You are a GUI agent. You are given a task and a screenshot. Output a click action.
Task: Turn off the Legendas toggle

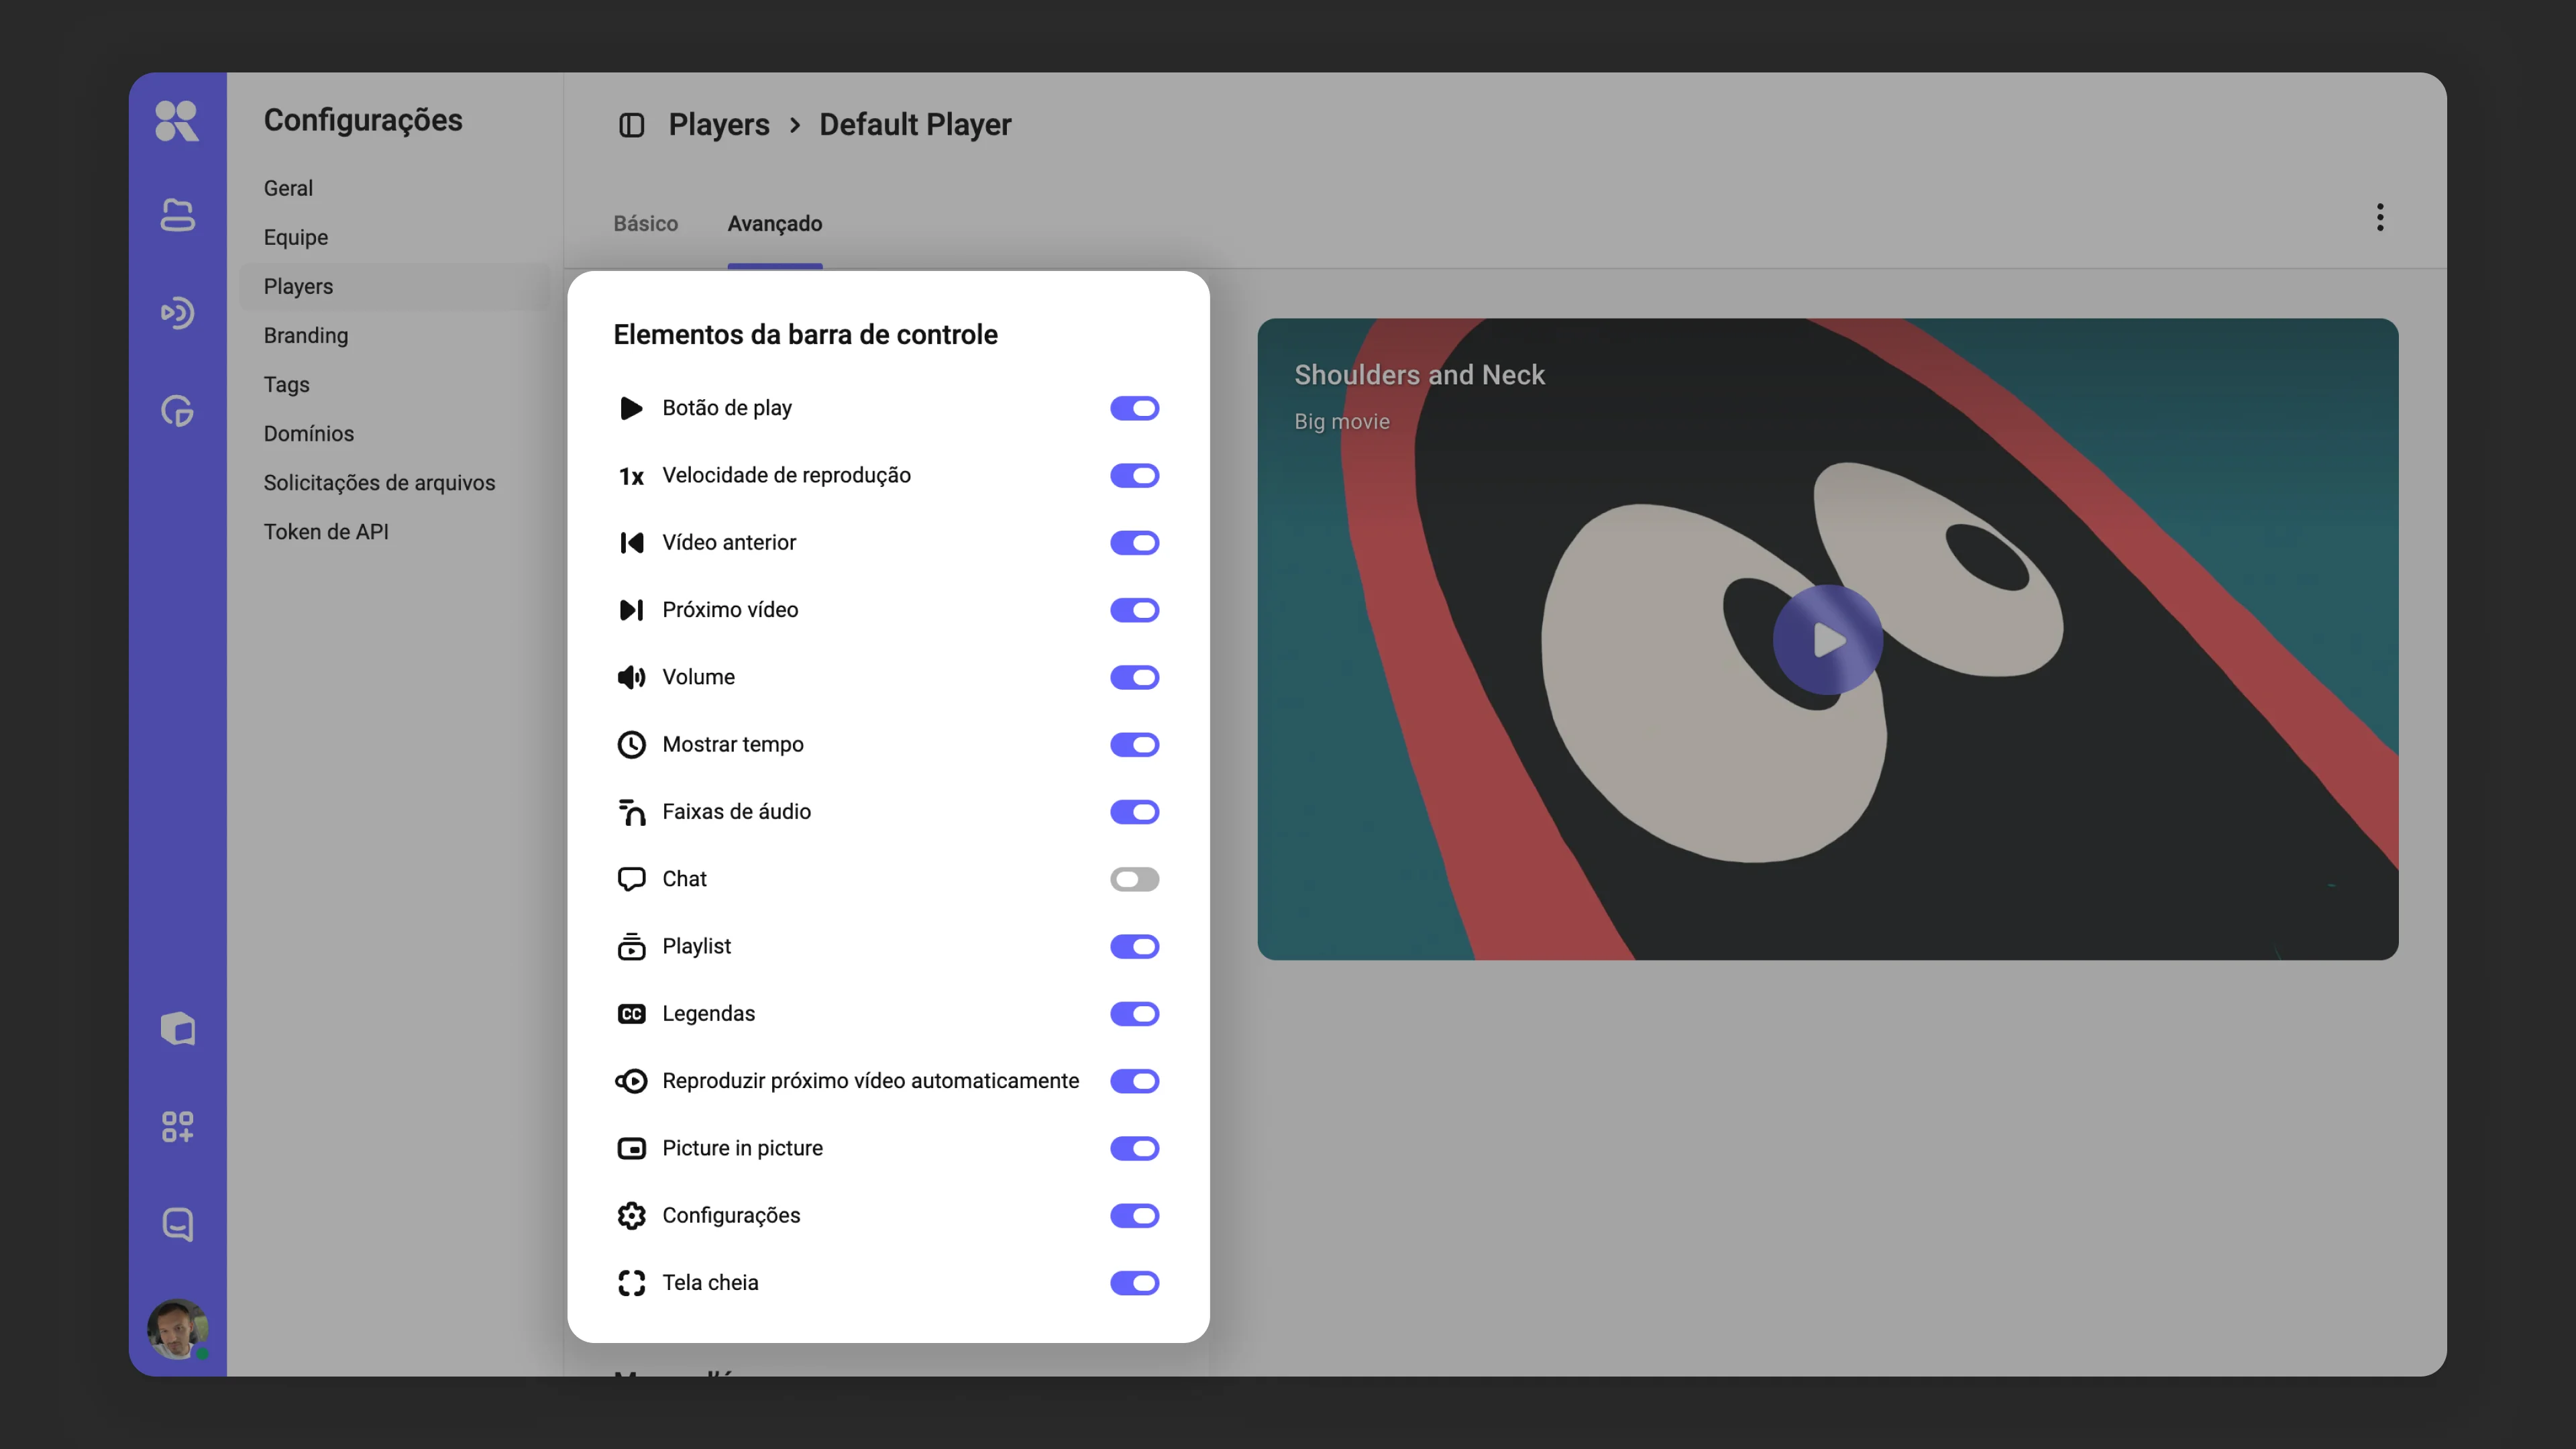1134,1014
